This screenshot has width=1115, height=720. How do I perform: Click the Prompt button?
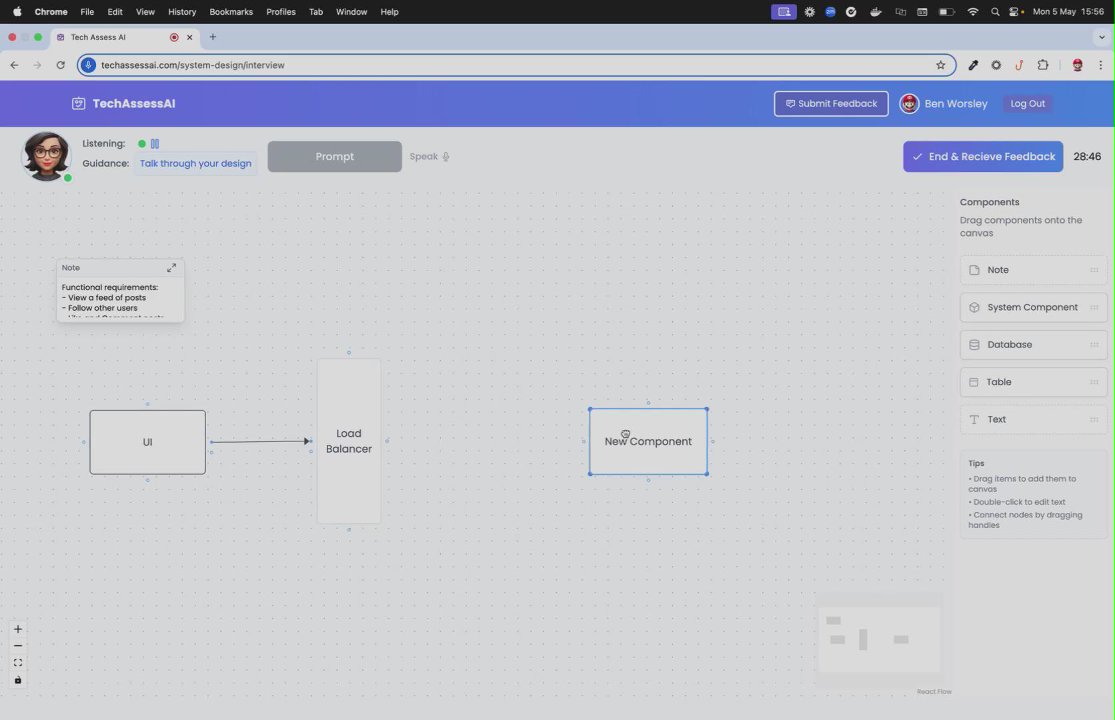pyautogui.click(x=334, y=156)
